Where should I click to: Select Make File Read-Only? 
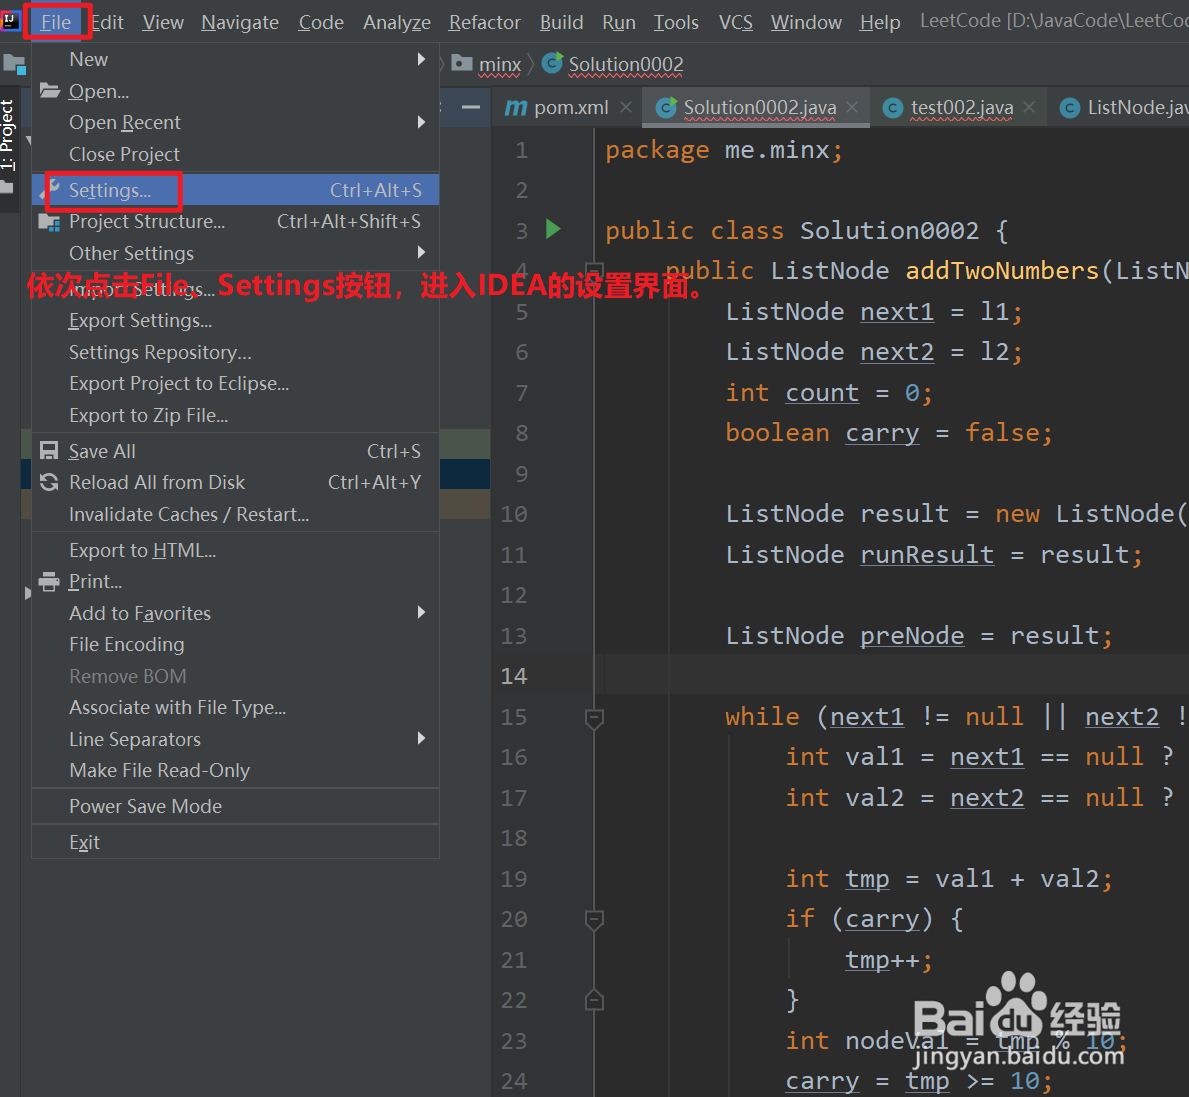[235, 770]
